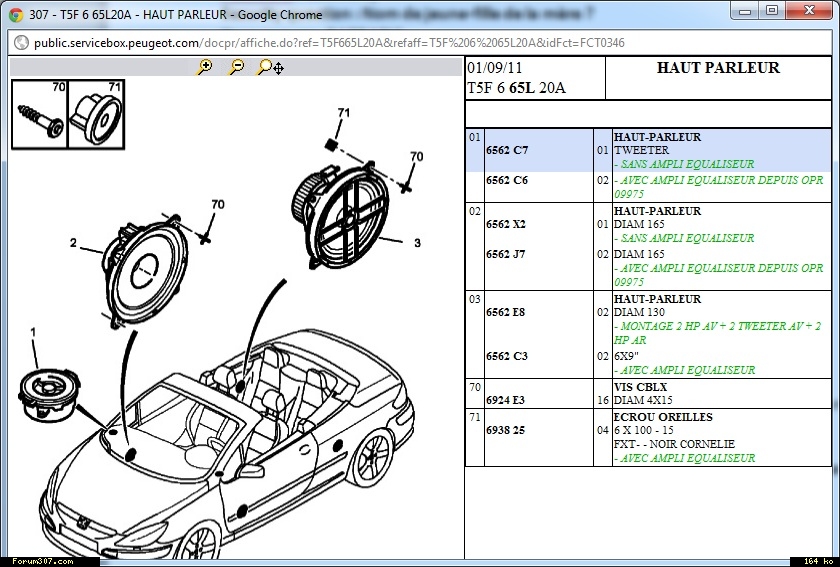Click part number 6562 C7

point(507,150)
